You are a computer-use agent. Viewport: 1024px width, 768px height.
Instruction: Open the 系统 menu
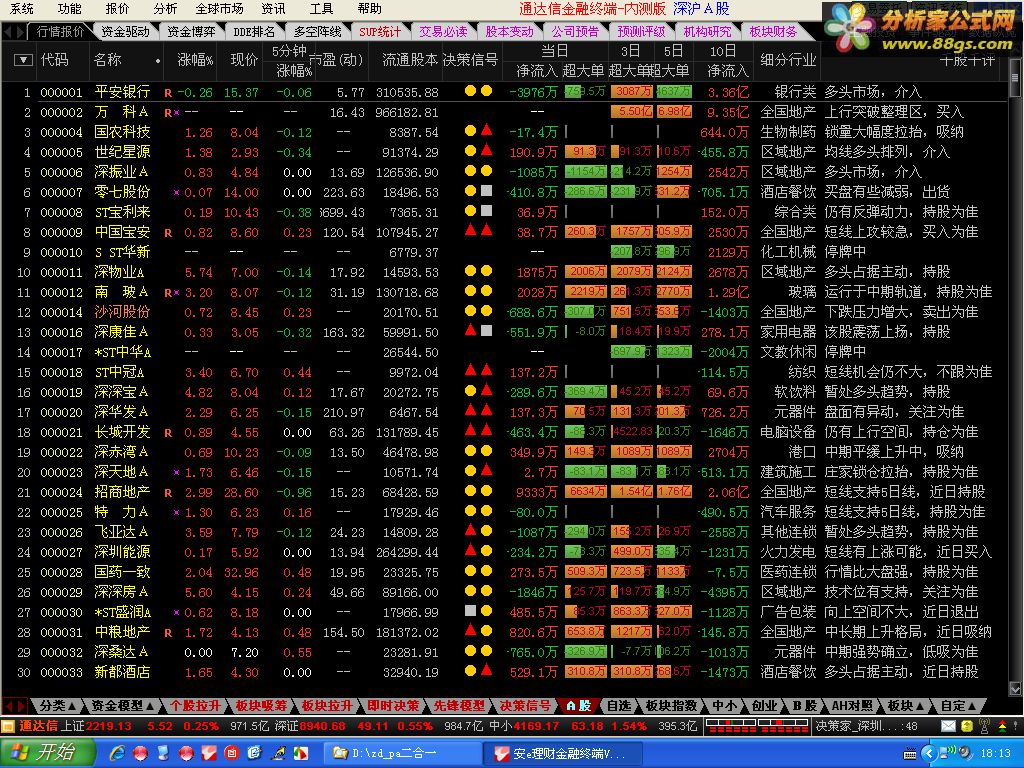(x=22, y=9)
